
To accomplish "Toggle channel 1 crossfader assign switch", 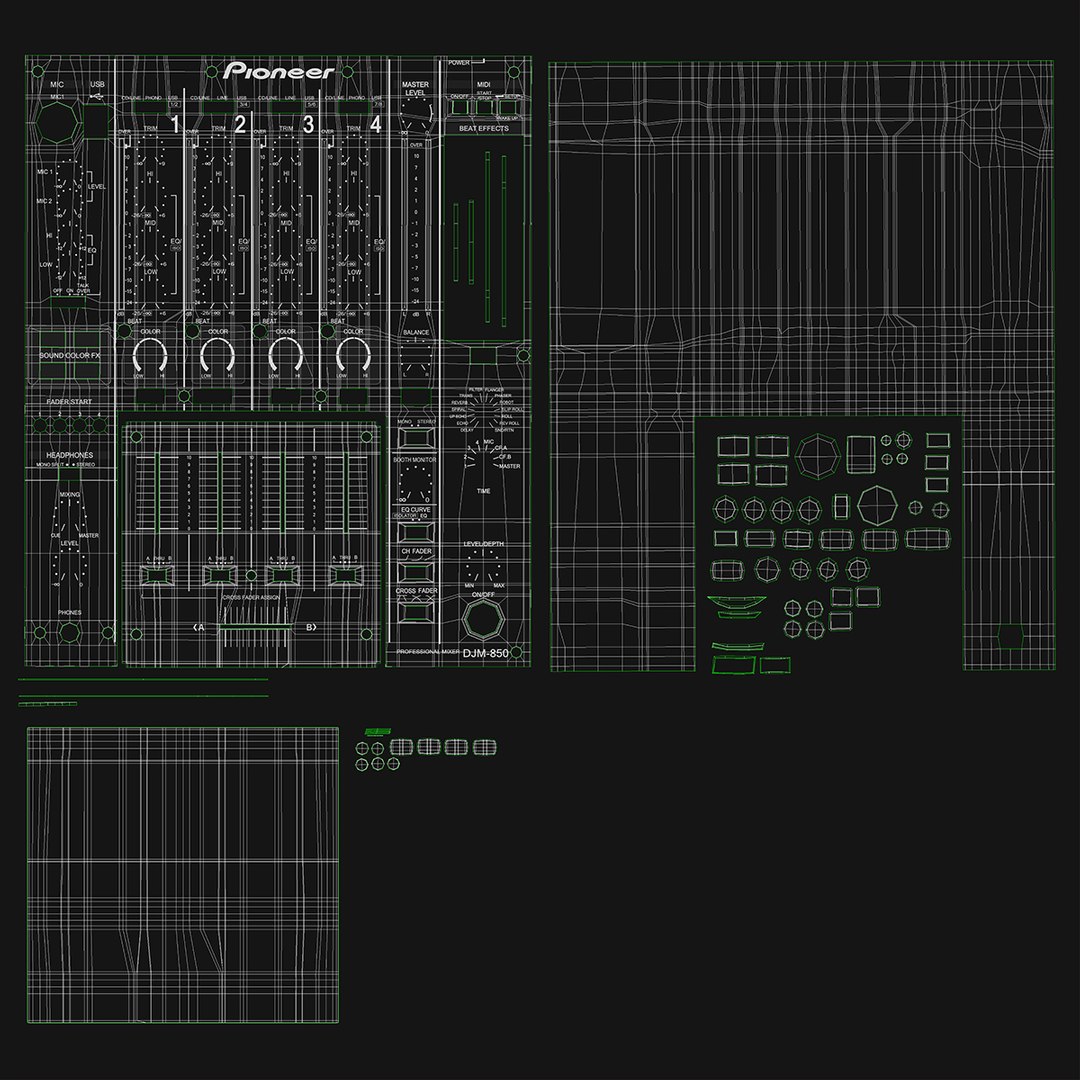I will click(x=157, y=575).
